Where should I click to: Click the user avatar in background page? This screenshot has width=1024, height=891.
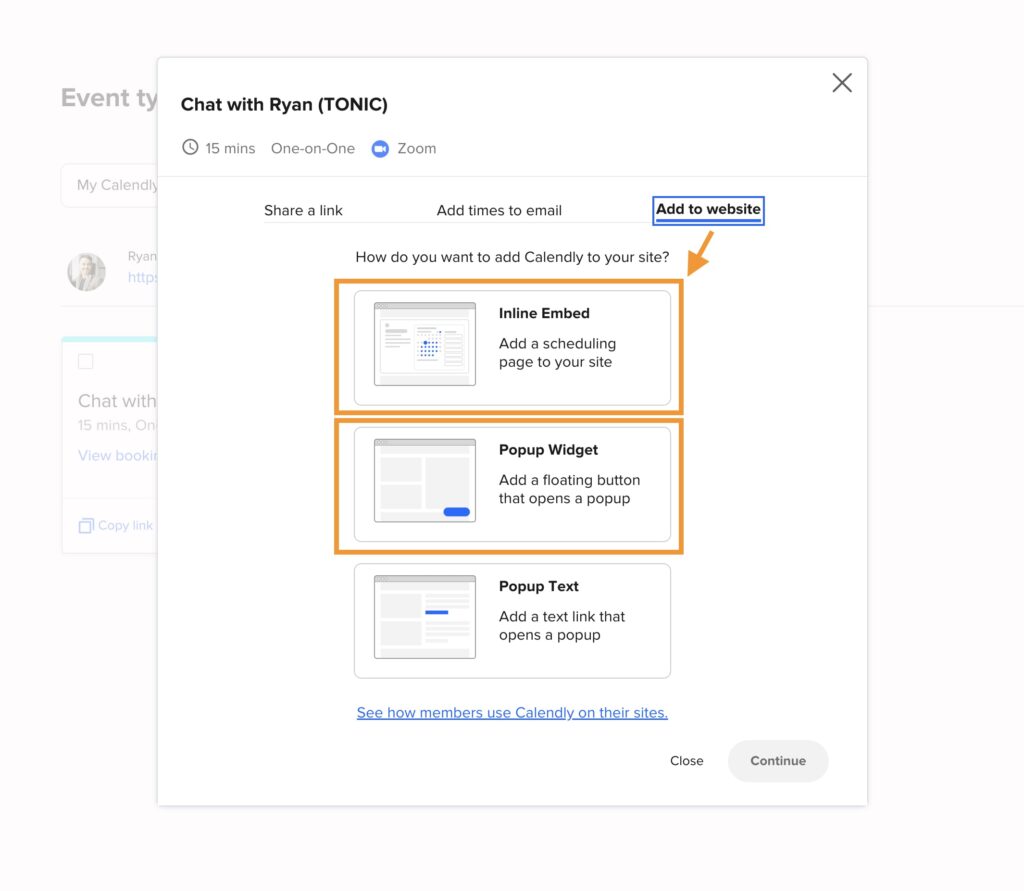coord(86,271)
